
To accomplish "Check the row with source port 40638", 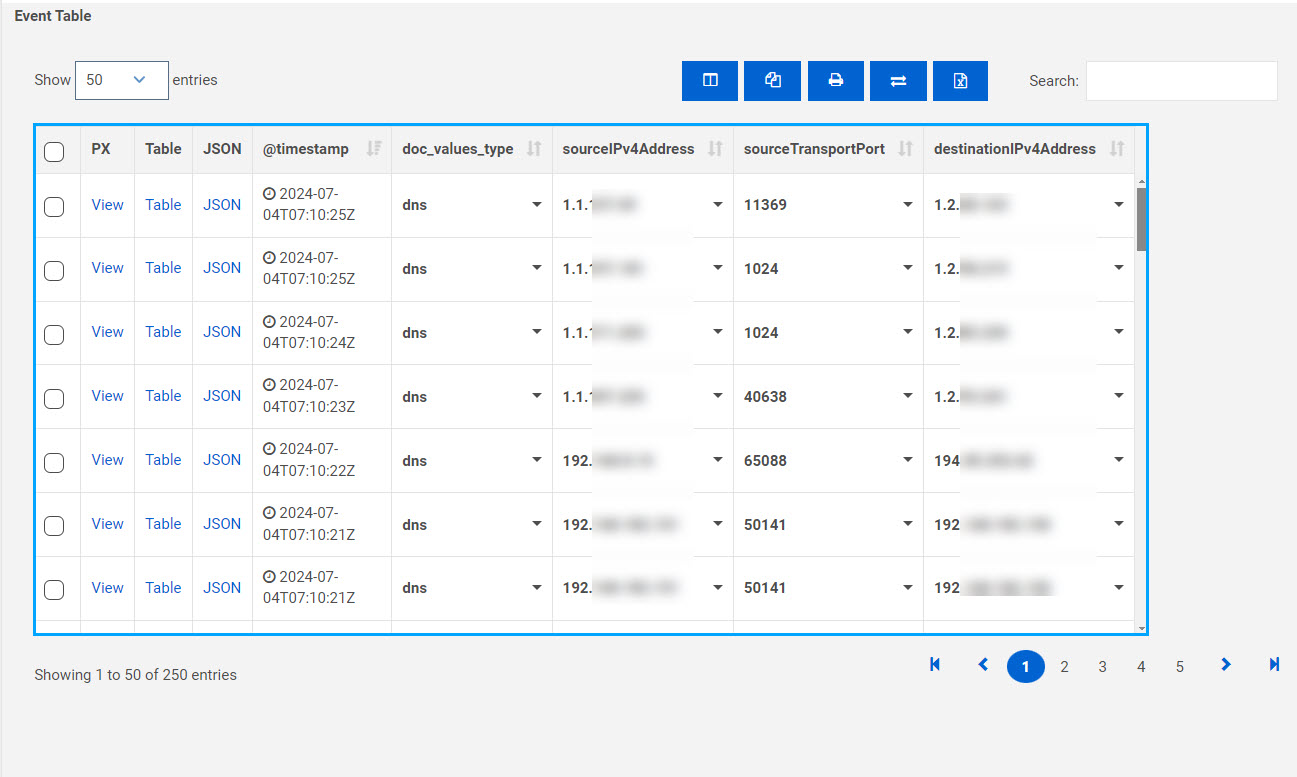I will tap(55, 398).
